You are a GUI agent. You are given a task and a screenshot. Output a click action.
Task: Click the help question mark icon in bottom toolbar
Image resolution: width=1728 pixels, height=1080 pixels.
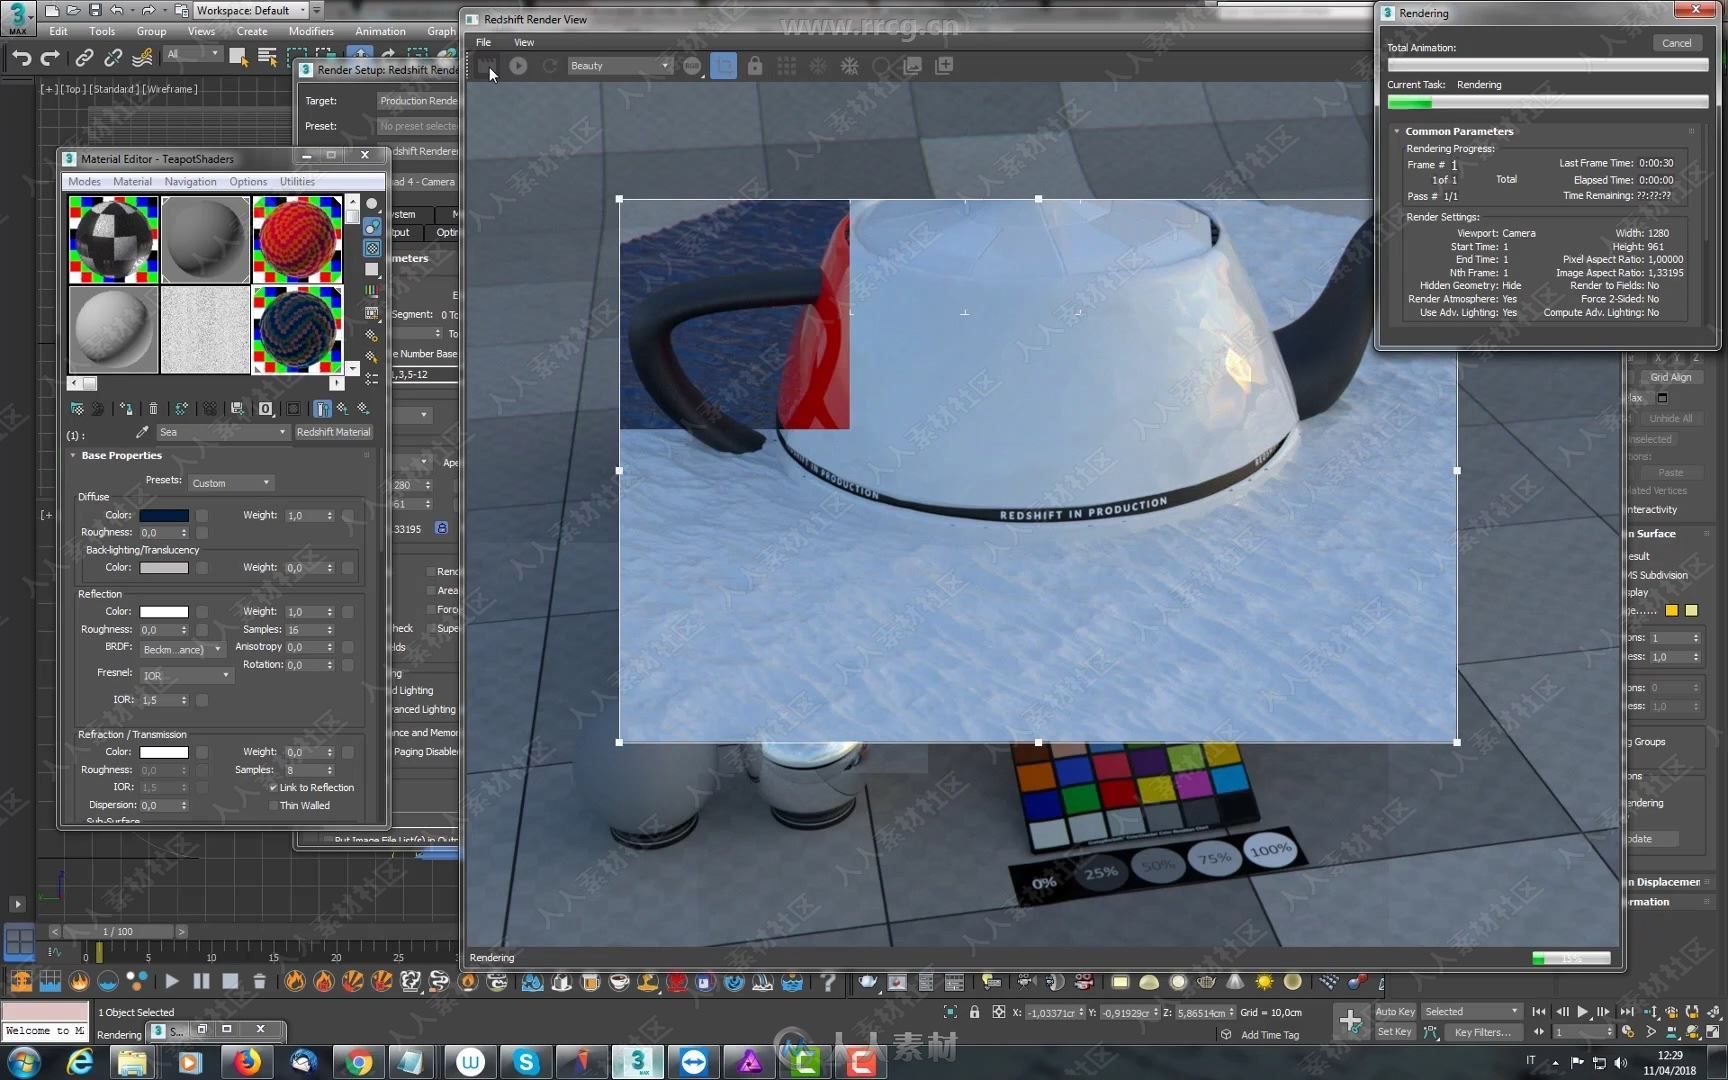click(x=828, y=982)
